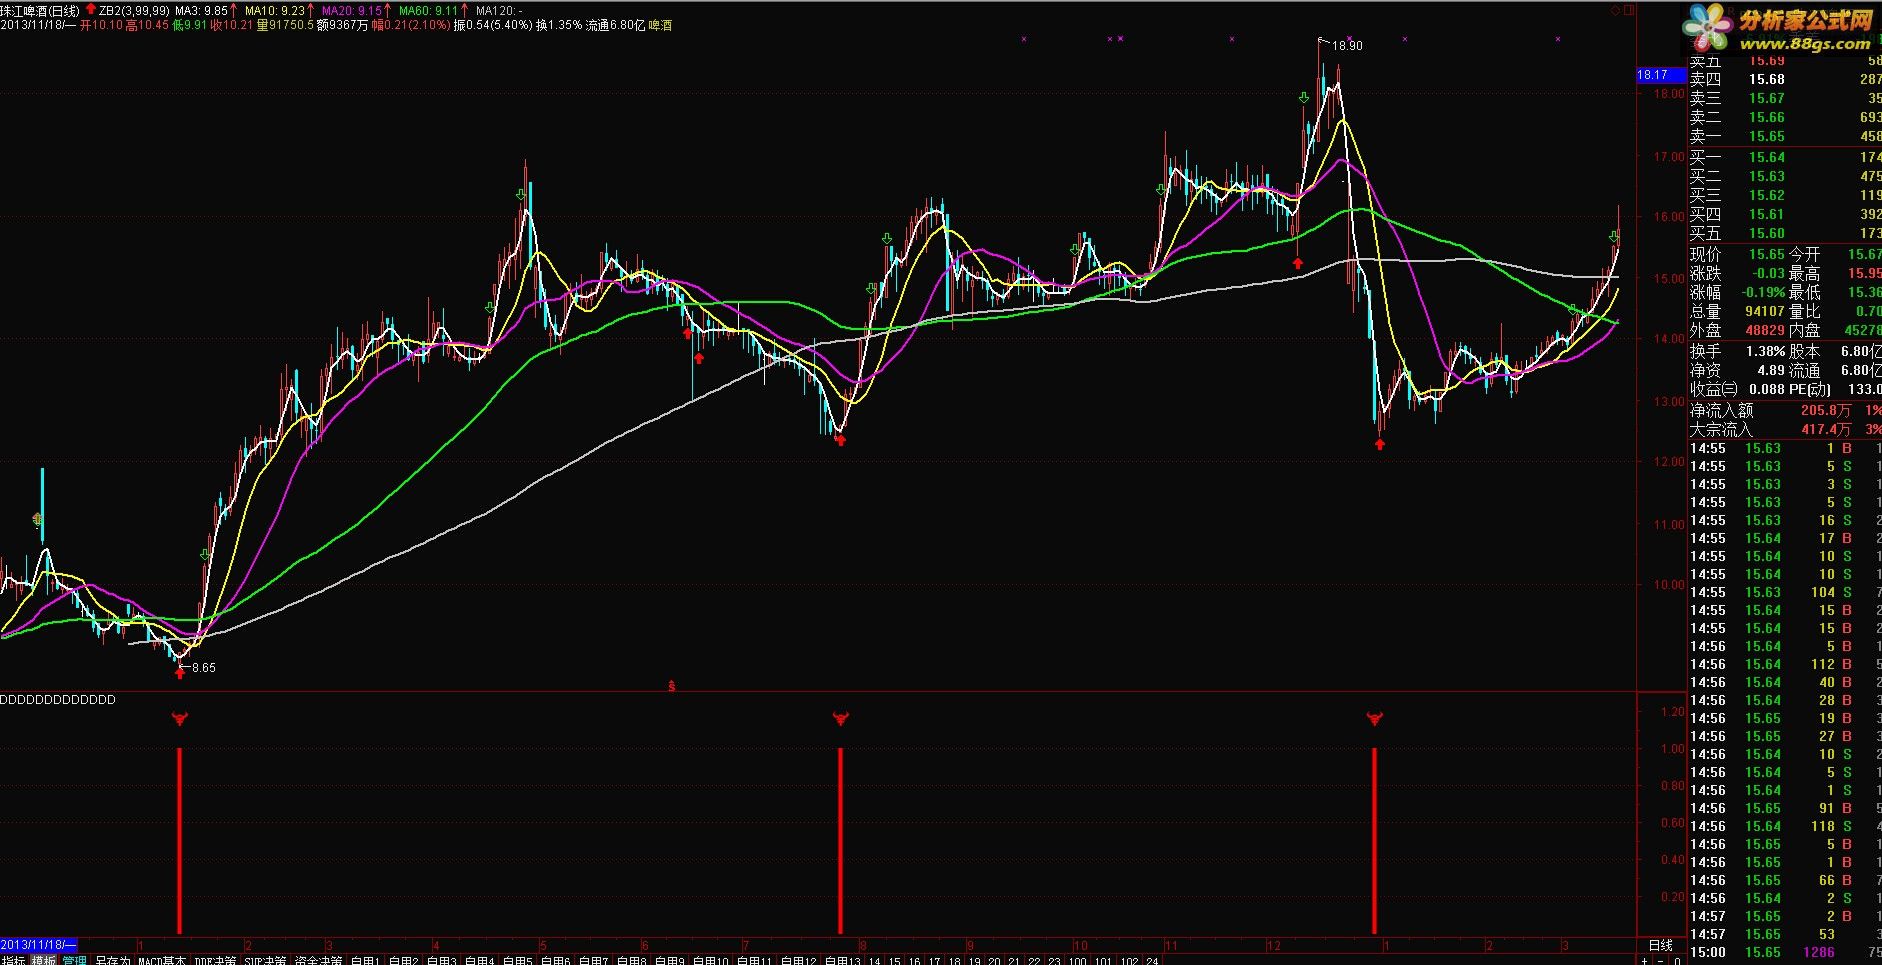Image resolution: width=1882 pixels, height=965 pixels.
Task: Click the 大宗流入 417.4万 row
Action: click(x=1785, y=429)
